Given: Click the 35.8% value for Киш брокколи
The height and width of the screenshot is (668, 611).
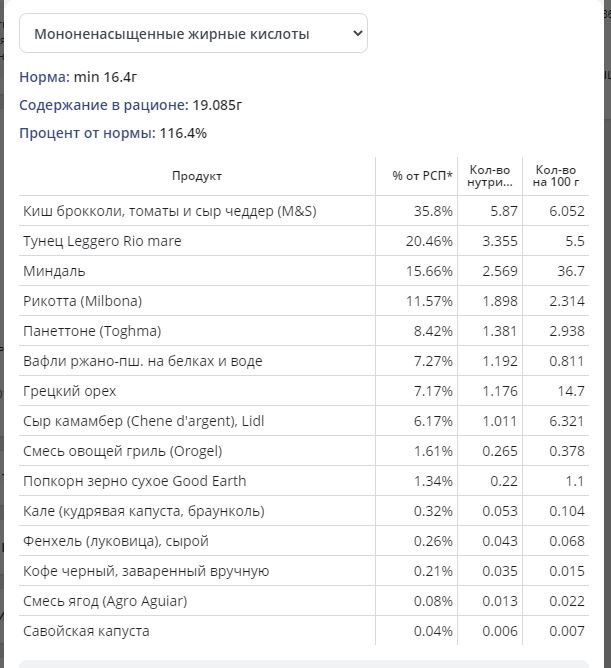Looking at the screenshot, I should (x=433, y=211).
